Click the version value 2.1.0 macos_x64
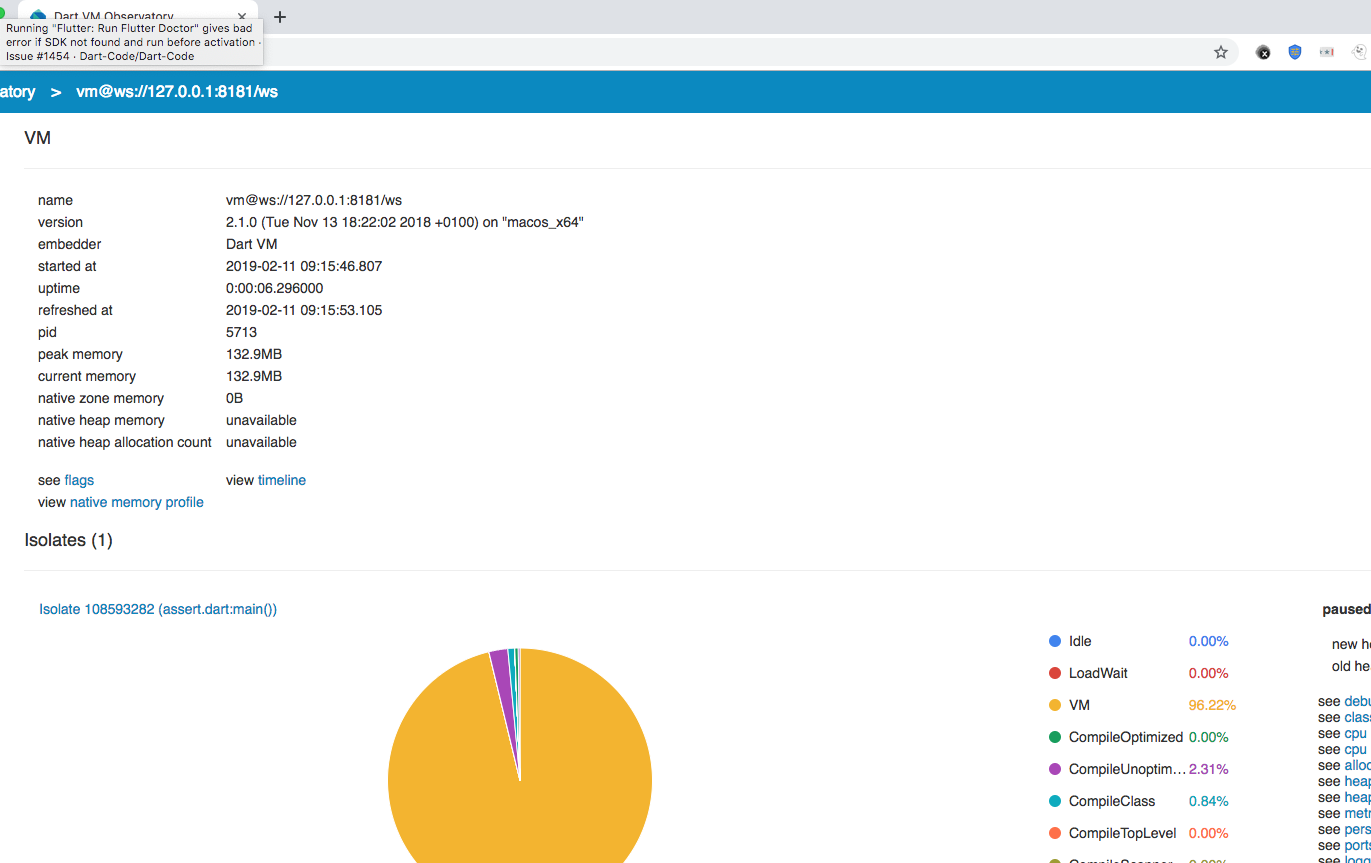1371x863 pixels. click(x=405, y=222)
